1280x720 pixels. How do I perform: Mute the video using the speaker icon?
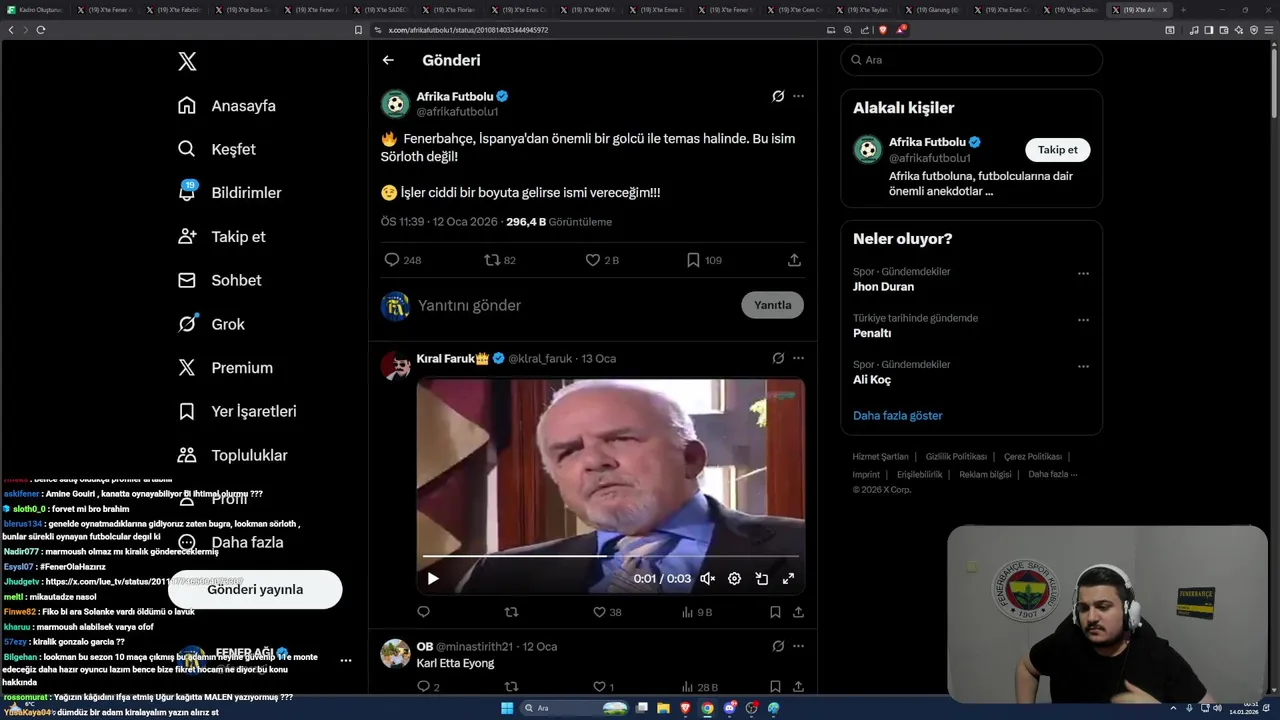point(707,578)
